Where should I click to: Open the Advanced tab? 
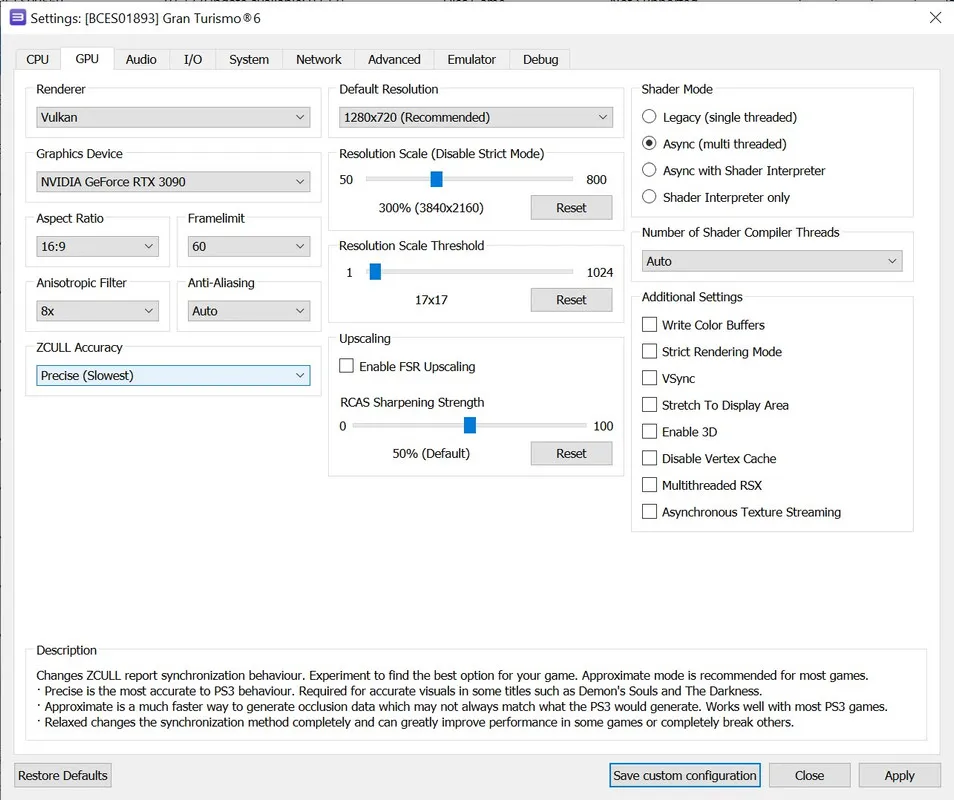(394, 59)
